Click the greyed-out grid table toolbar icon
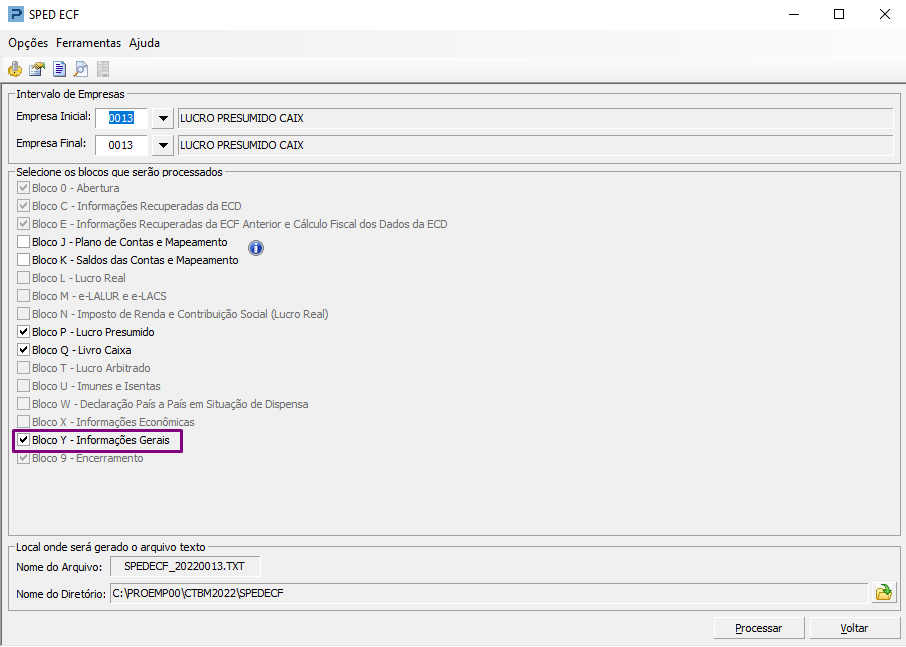This screenshot has height=647, width=906. pos(103,69)
